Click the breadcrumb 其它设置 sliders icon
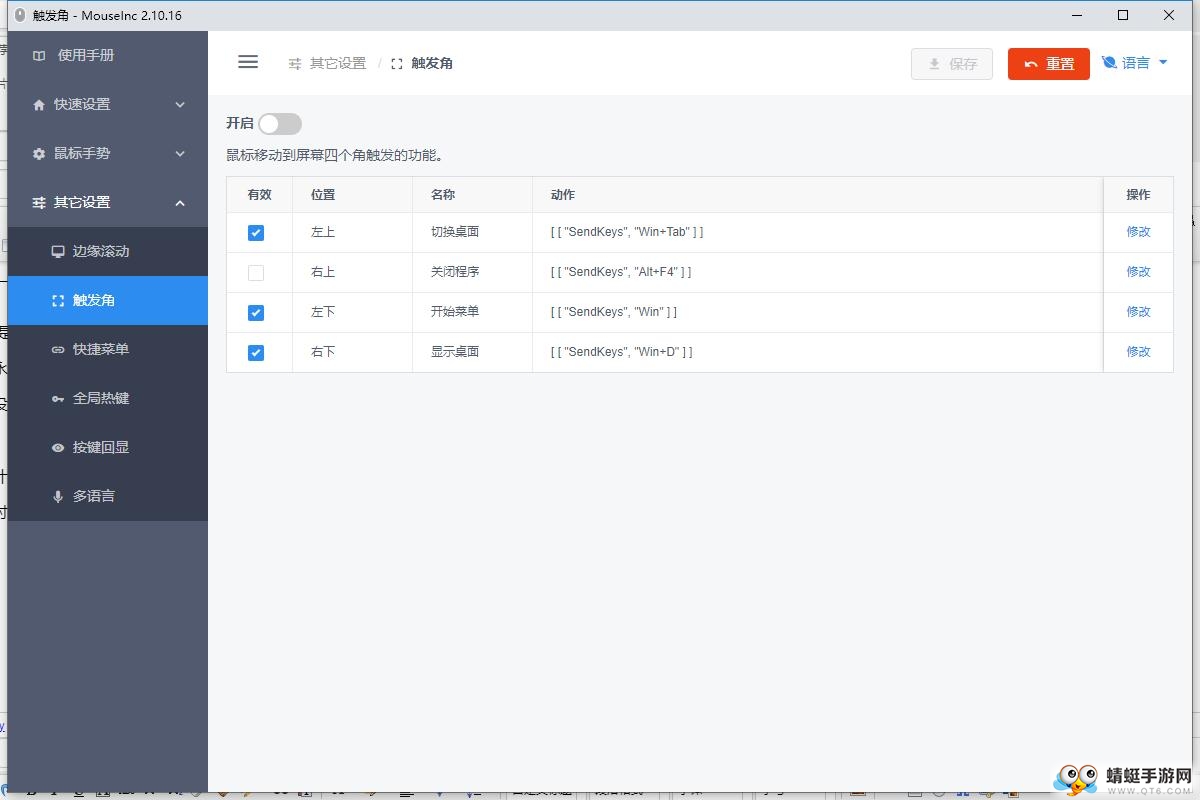 coord(295,64)
